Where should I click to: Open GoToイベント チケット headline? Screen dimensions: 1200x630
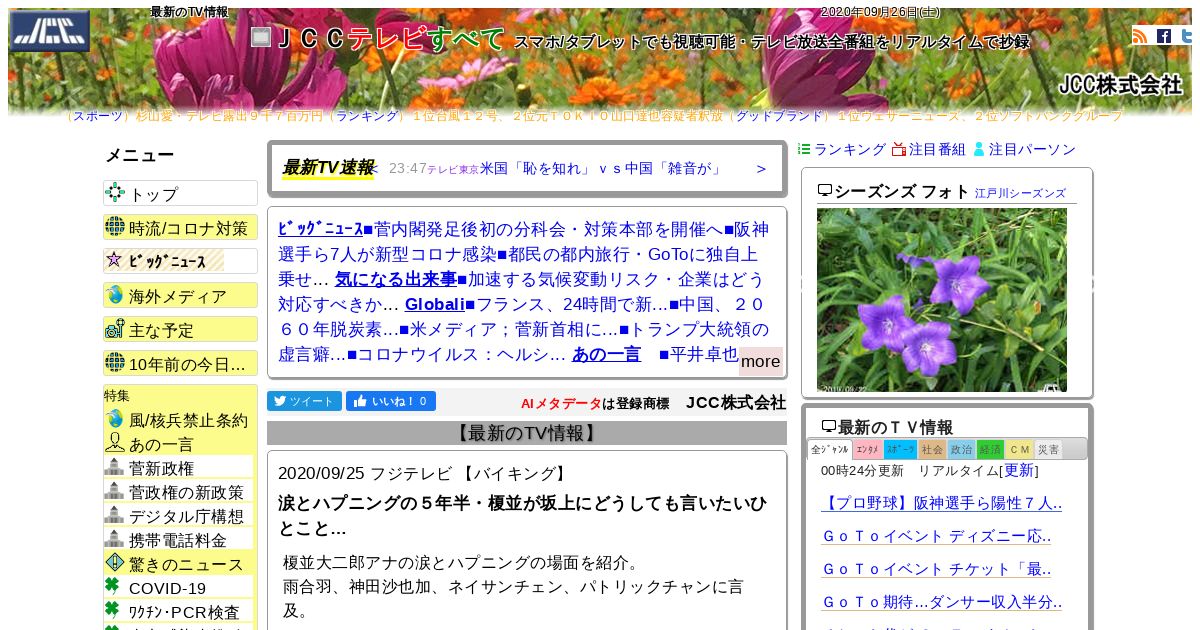pos(936,569)
